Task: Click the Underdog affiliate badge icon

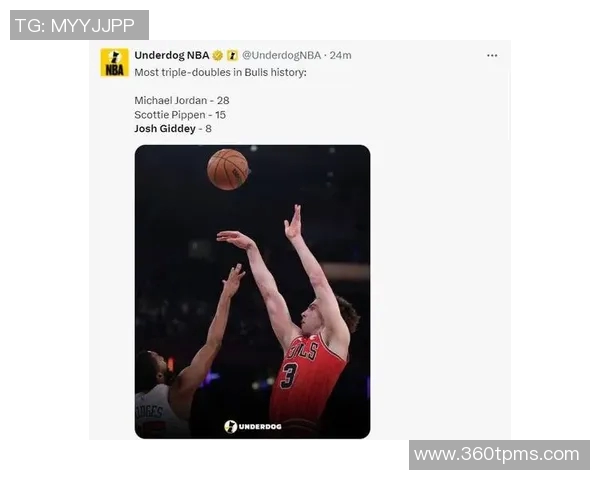Action: coord(232,56)
